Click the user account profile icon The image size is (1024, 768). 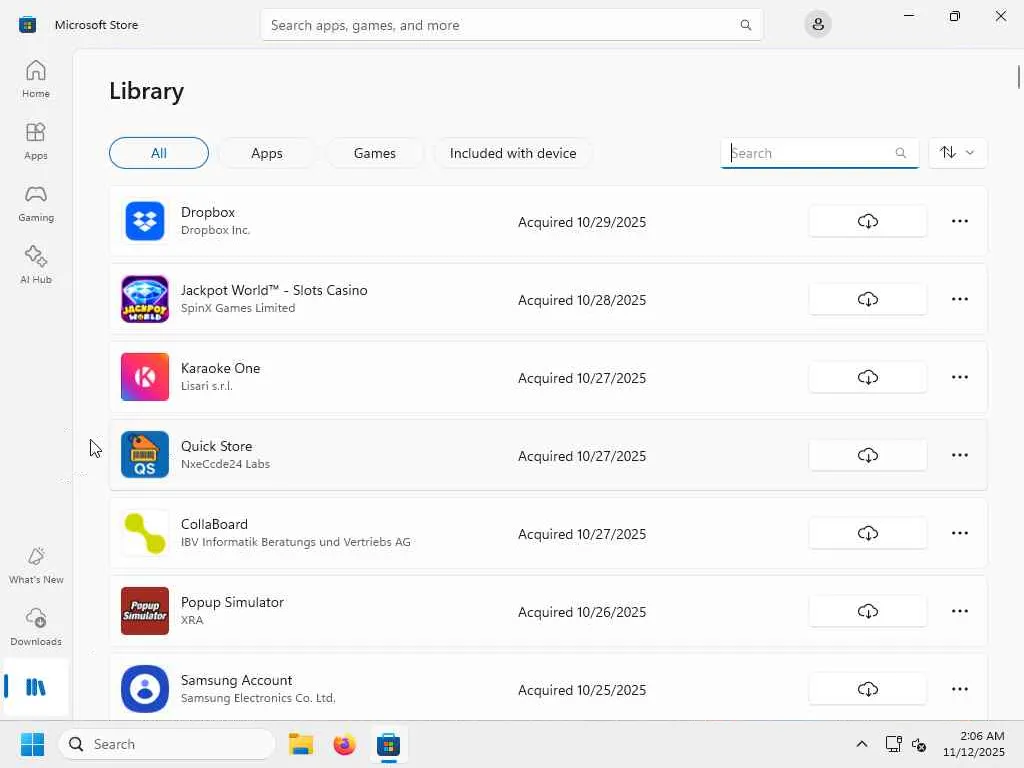click(x=818, y=25)
